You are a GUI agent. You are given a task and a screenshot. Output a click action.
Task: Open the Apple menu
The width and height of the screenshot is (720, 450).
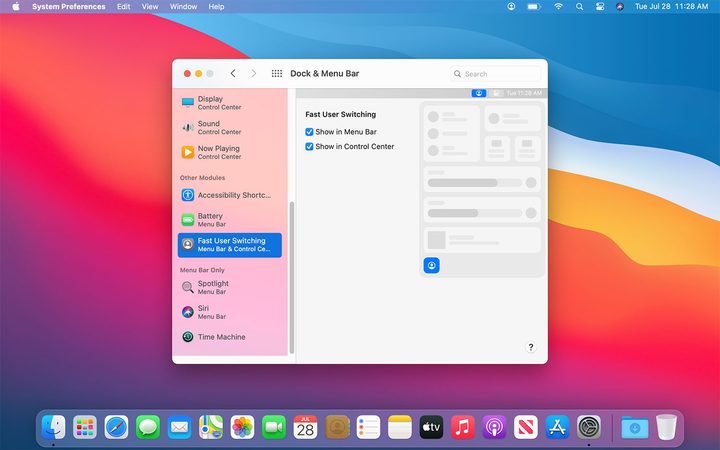click(x=16, y=6)
